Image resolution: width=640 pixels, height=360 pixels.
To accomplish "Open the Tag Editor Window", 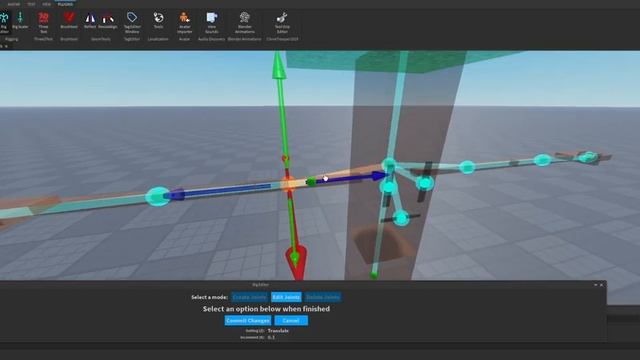I will 132,22.
